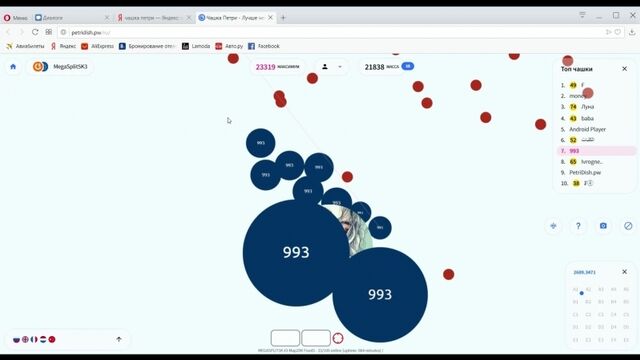Viewport: 640px width, 360px height.
Task: Select the Russian flag chat language
Action: [16, 340]
